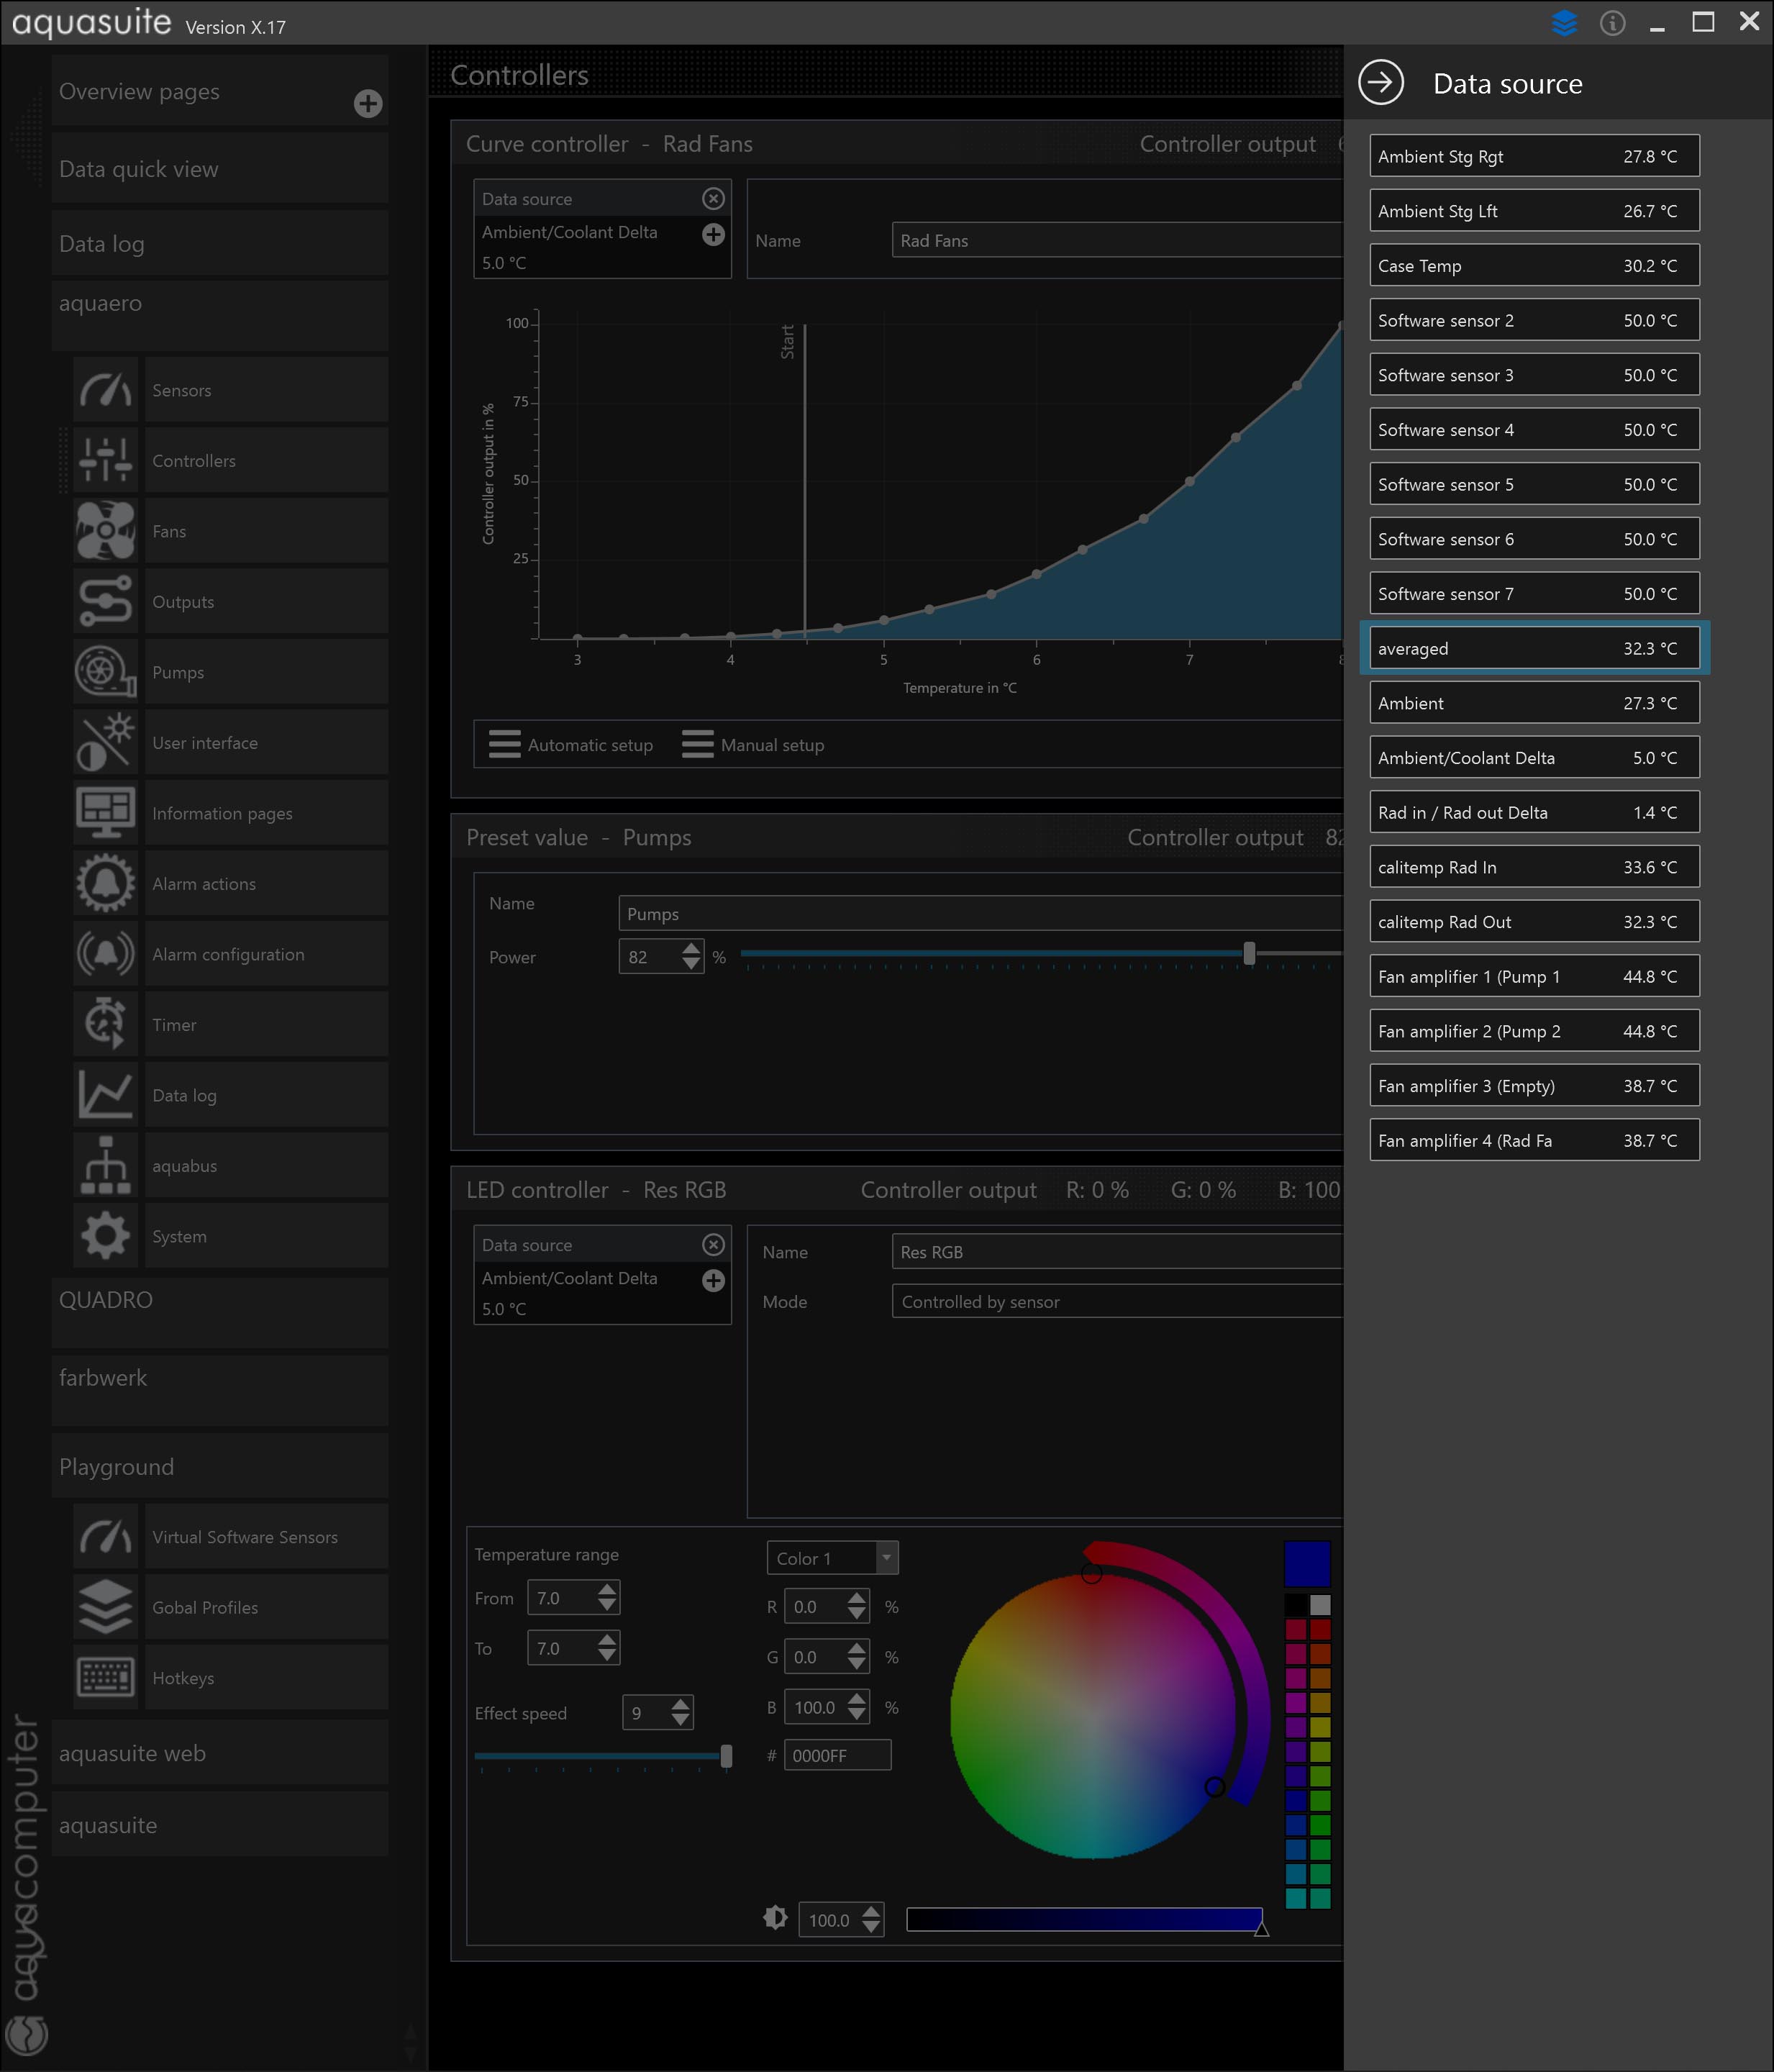Remove the Res RGB data source
Viewport: 1774px width, 2072px height.
click(x=713, y=1244)
